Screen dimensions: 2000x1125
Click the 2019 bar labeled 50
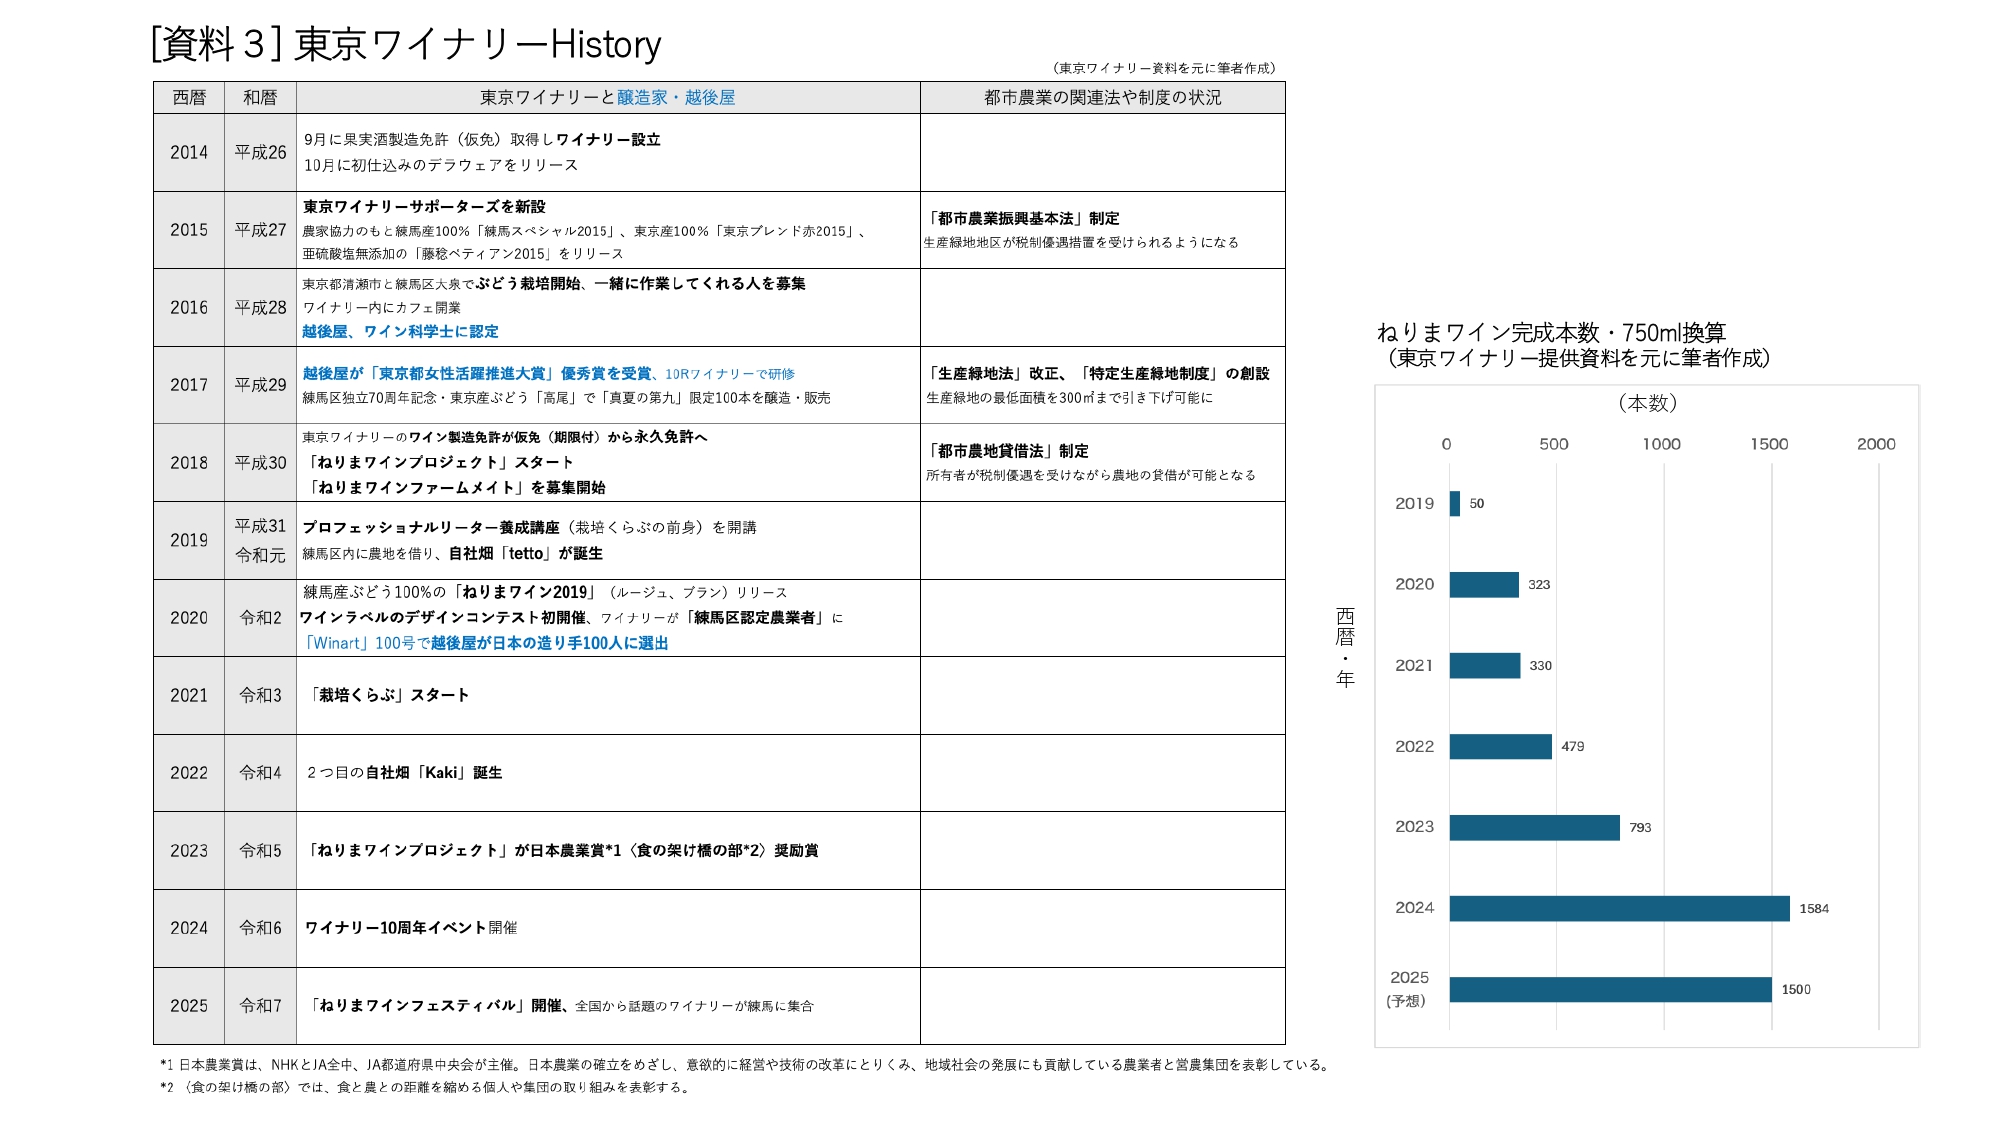(x=1455, y=504)
